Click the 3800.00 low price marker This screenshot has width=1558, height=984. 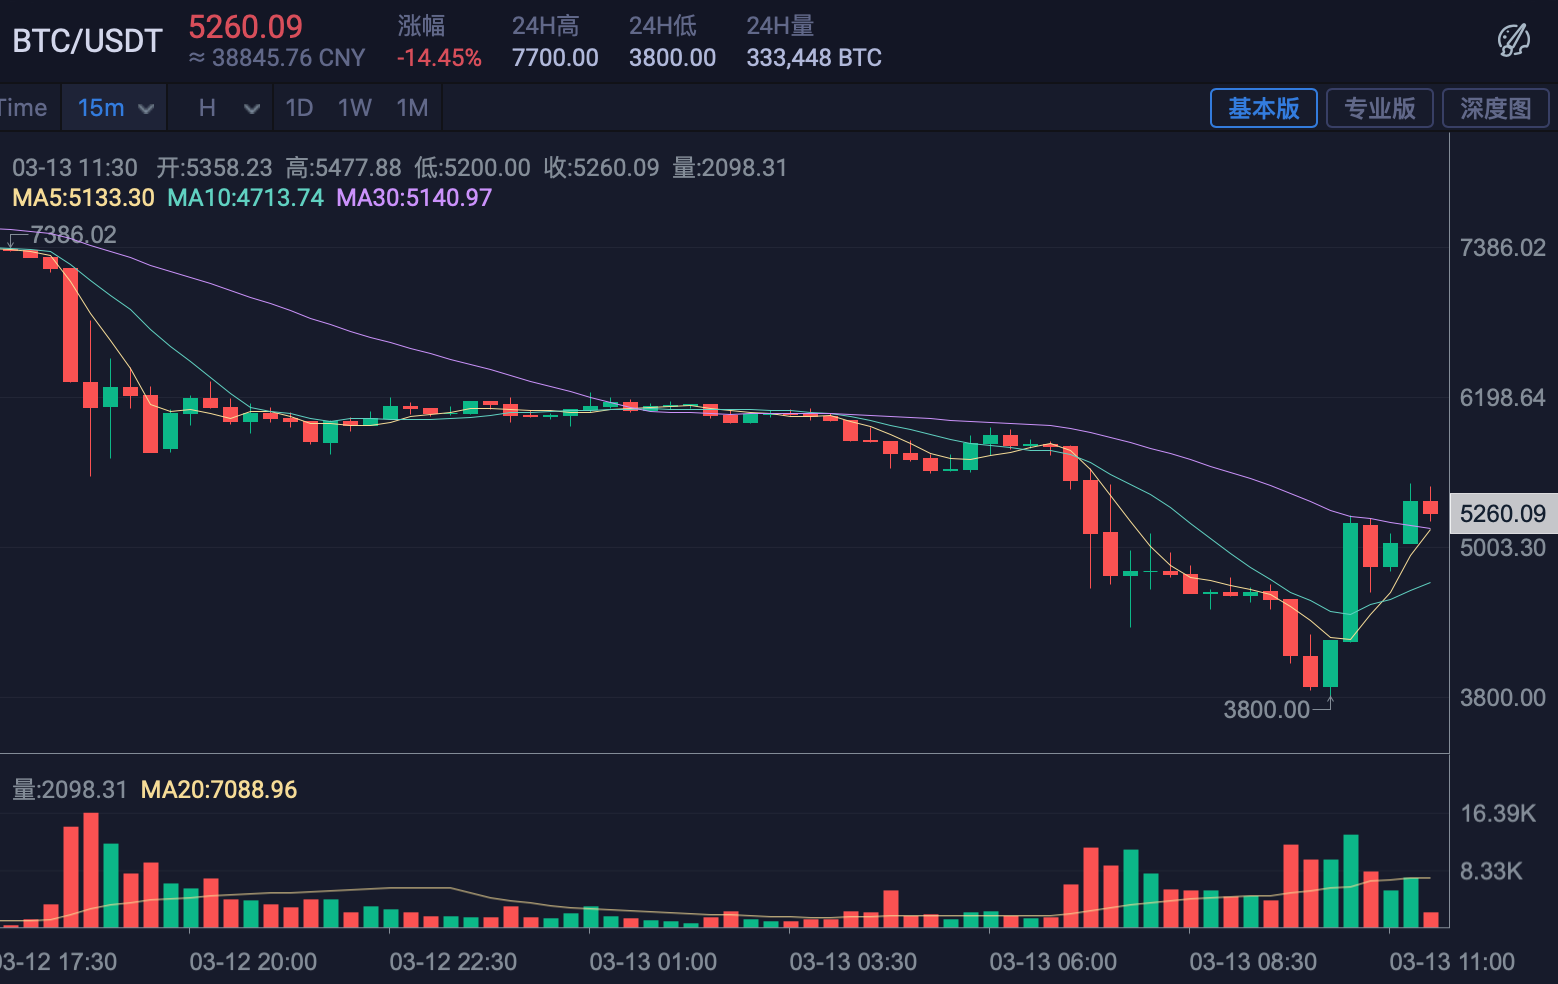click(x=1266, y=710)
